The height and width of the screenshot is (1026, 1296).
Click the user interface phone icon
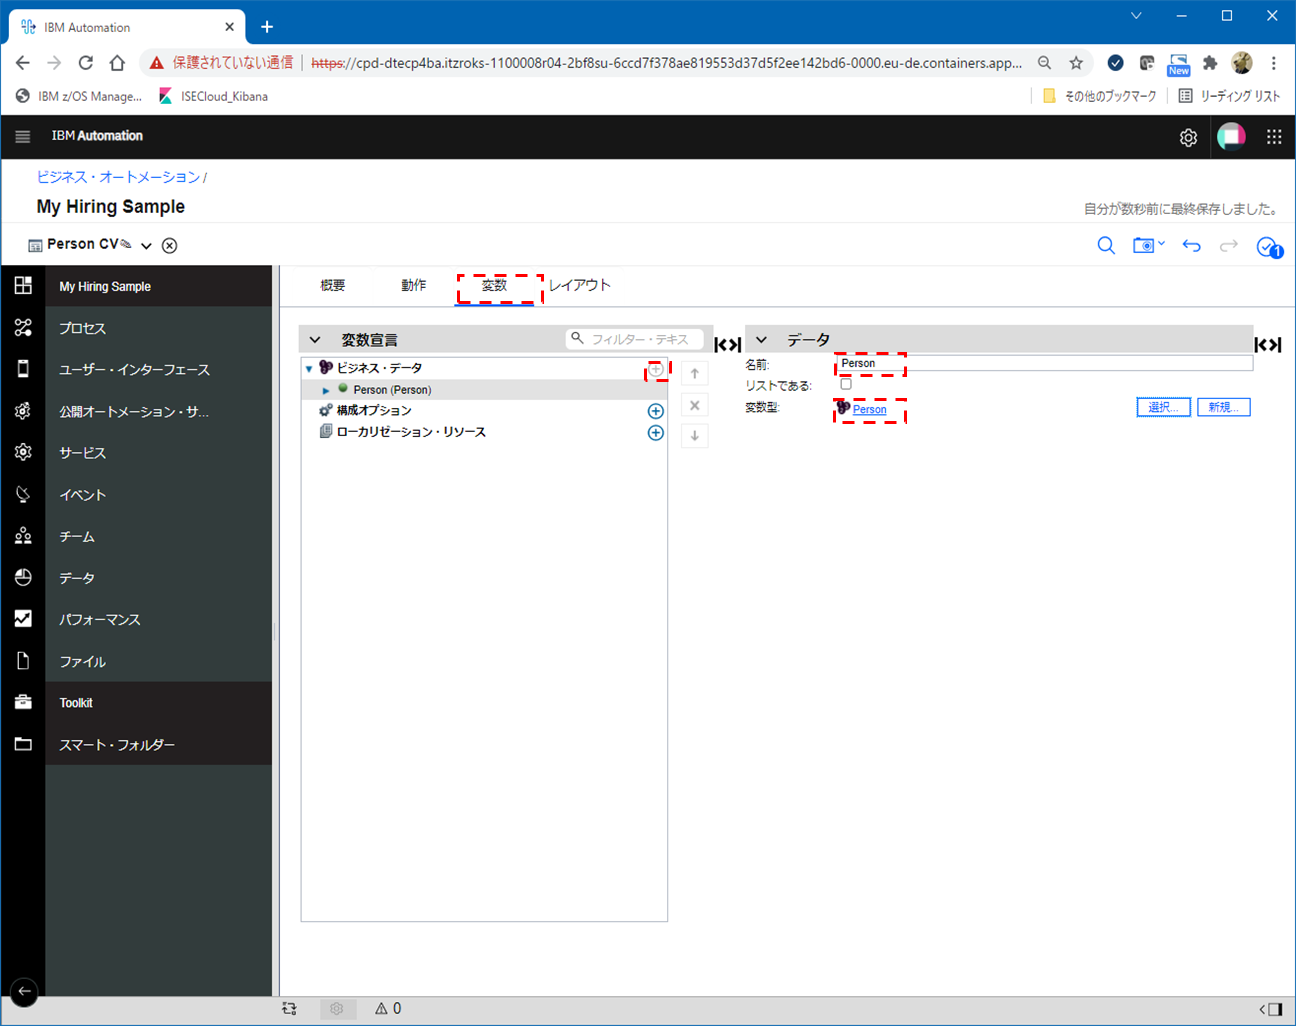pos(23,369)
